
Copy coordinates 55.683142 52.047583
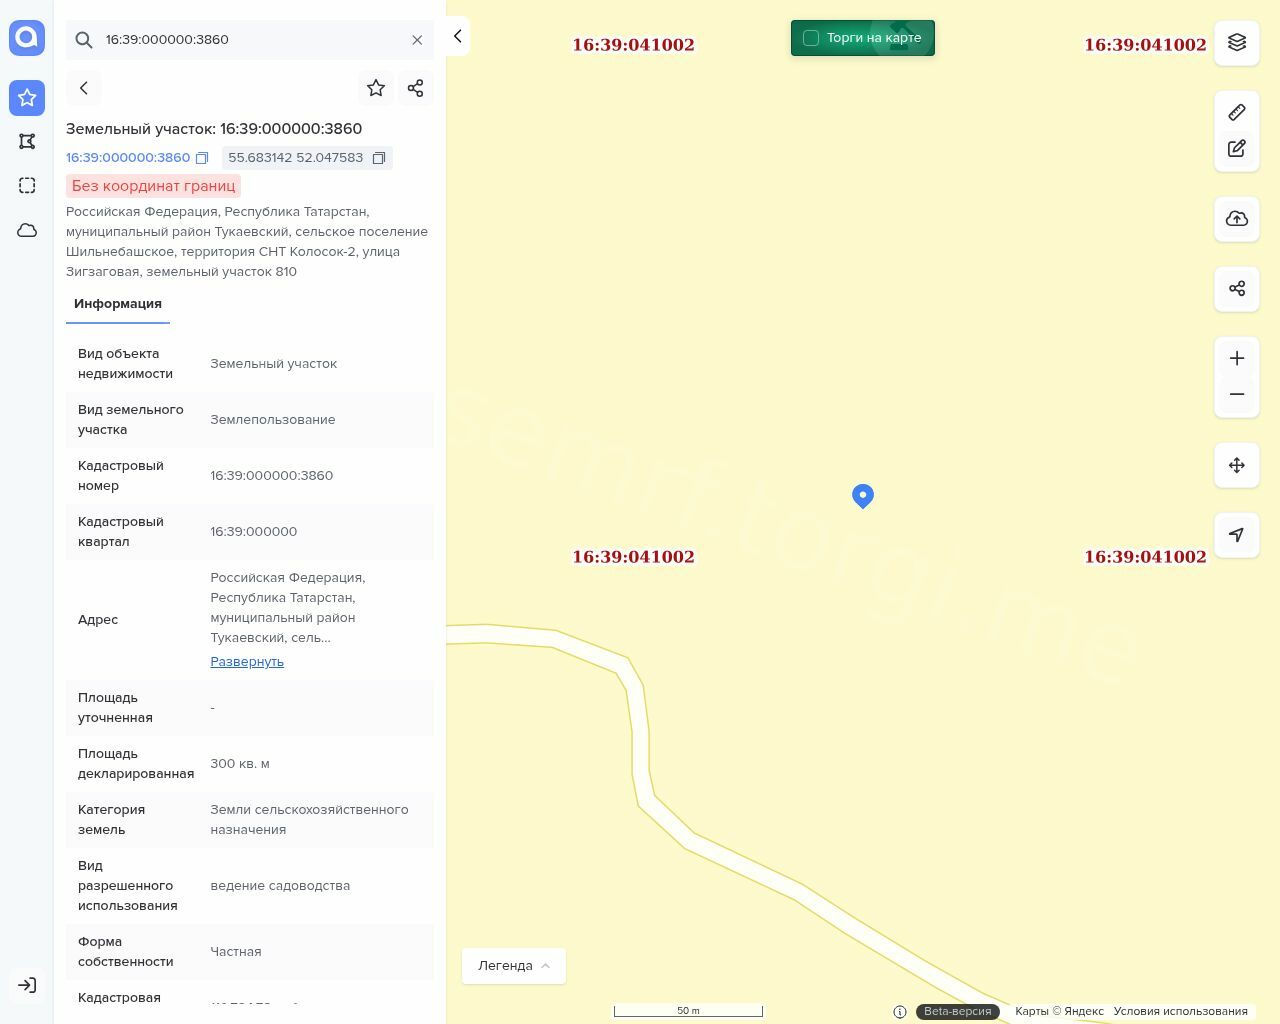tap(379, 158)
